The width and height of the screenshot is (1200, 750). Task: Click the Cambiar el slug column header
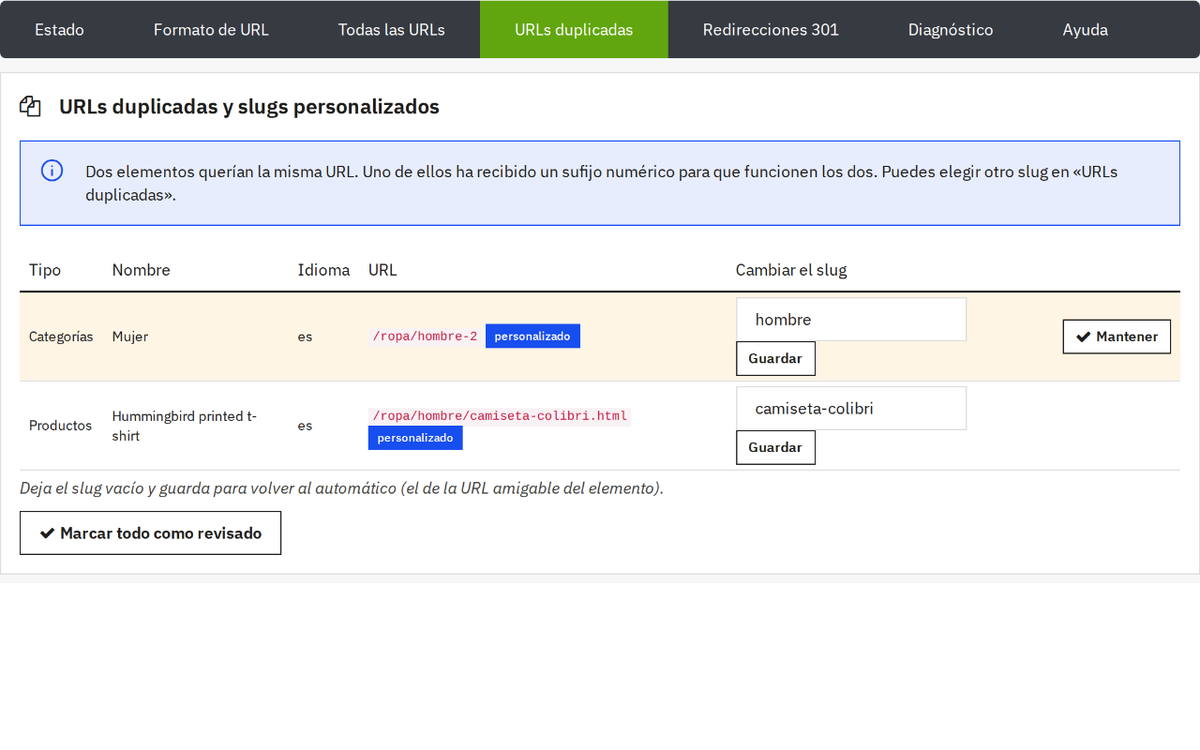click(791, 270)
